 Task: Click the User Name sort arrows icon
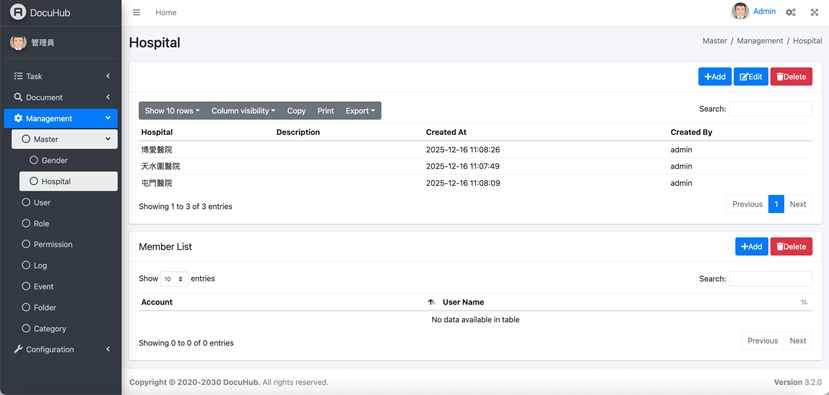click(804, 302)
